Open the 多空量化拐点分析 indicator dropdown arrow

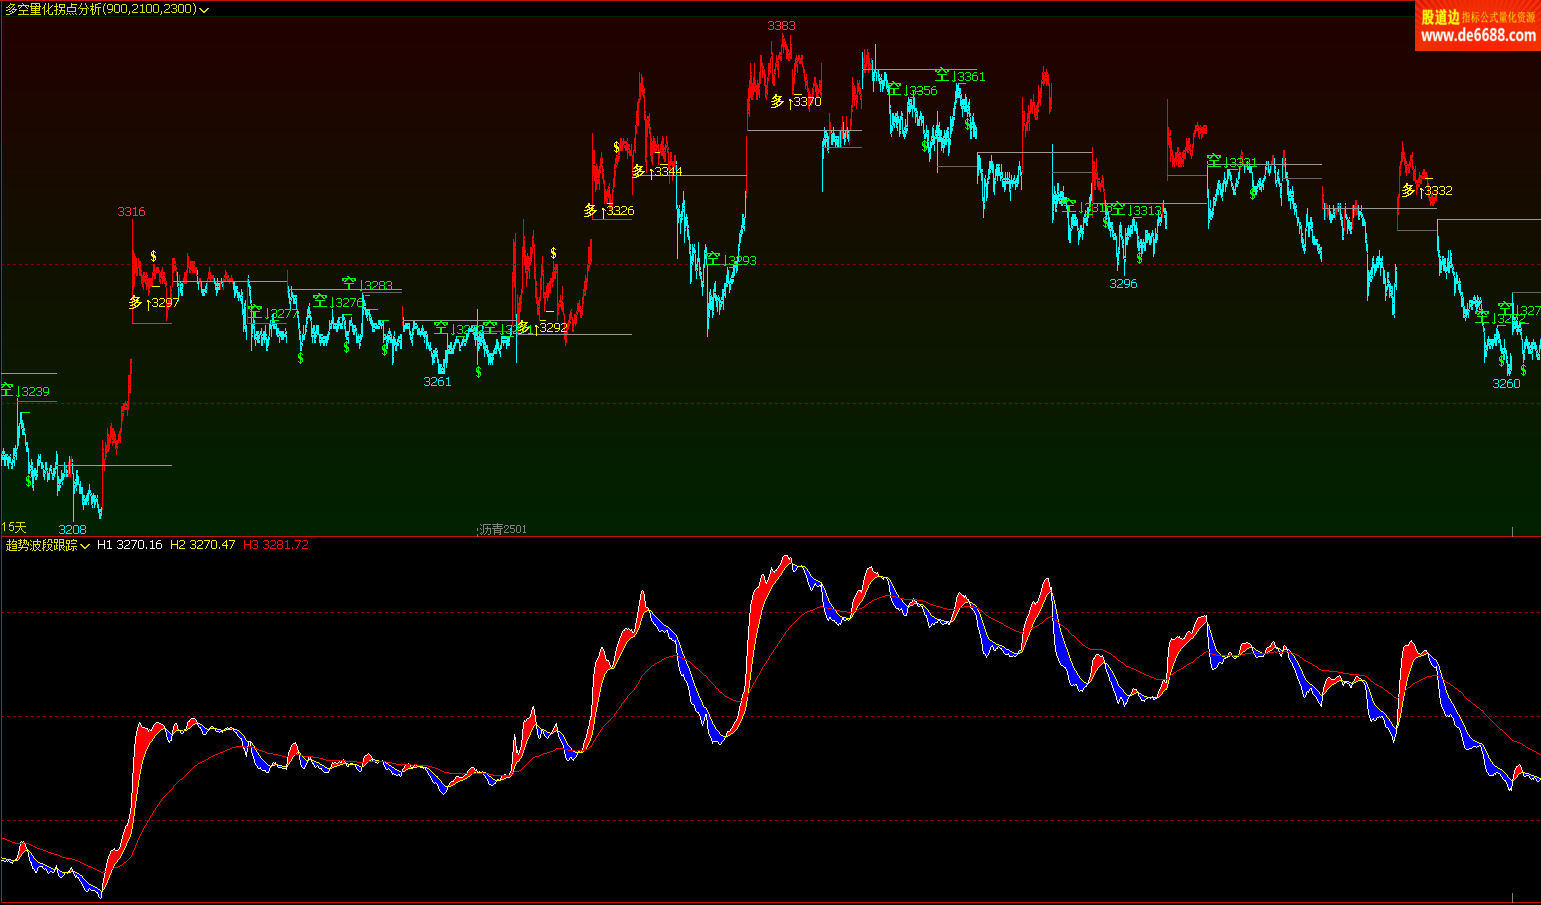coord(204,10)
